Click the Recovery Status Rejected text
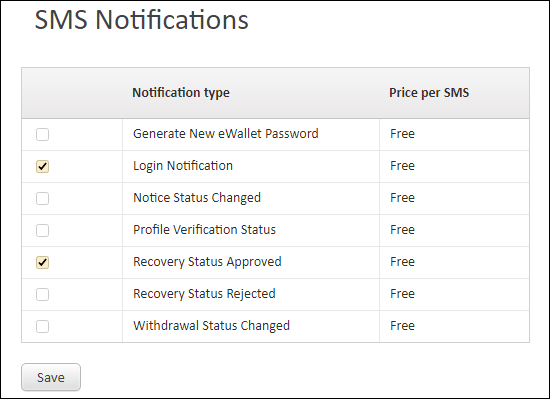Screen dimensions: 550x399 point(204,294)
